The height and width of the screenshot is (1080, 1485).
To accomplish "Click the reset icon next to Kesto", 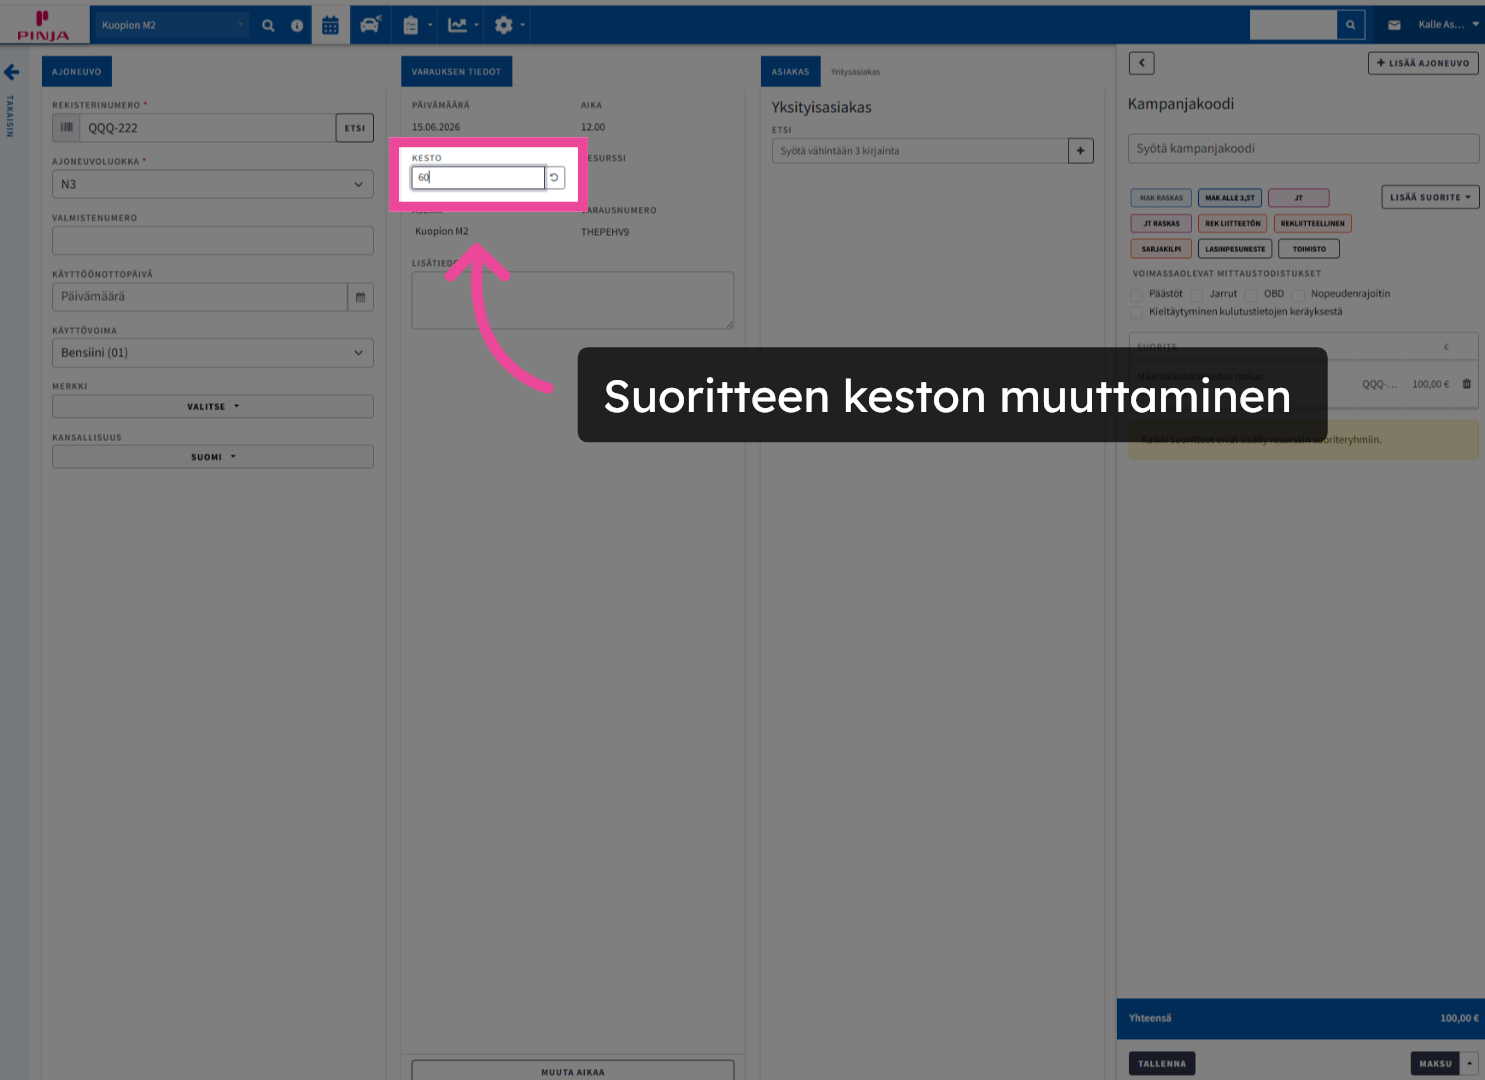I will pos(554,177).
